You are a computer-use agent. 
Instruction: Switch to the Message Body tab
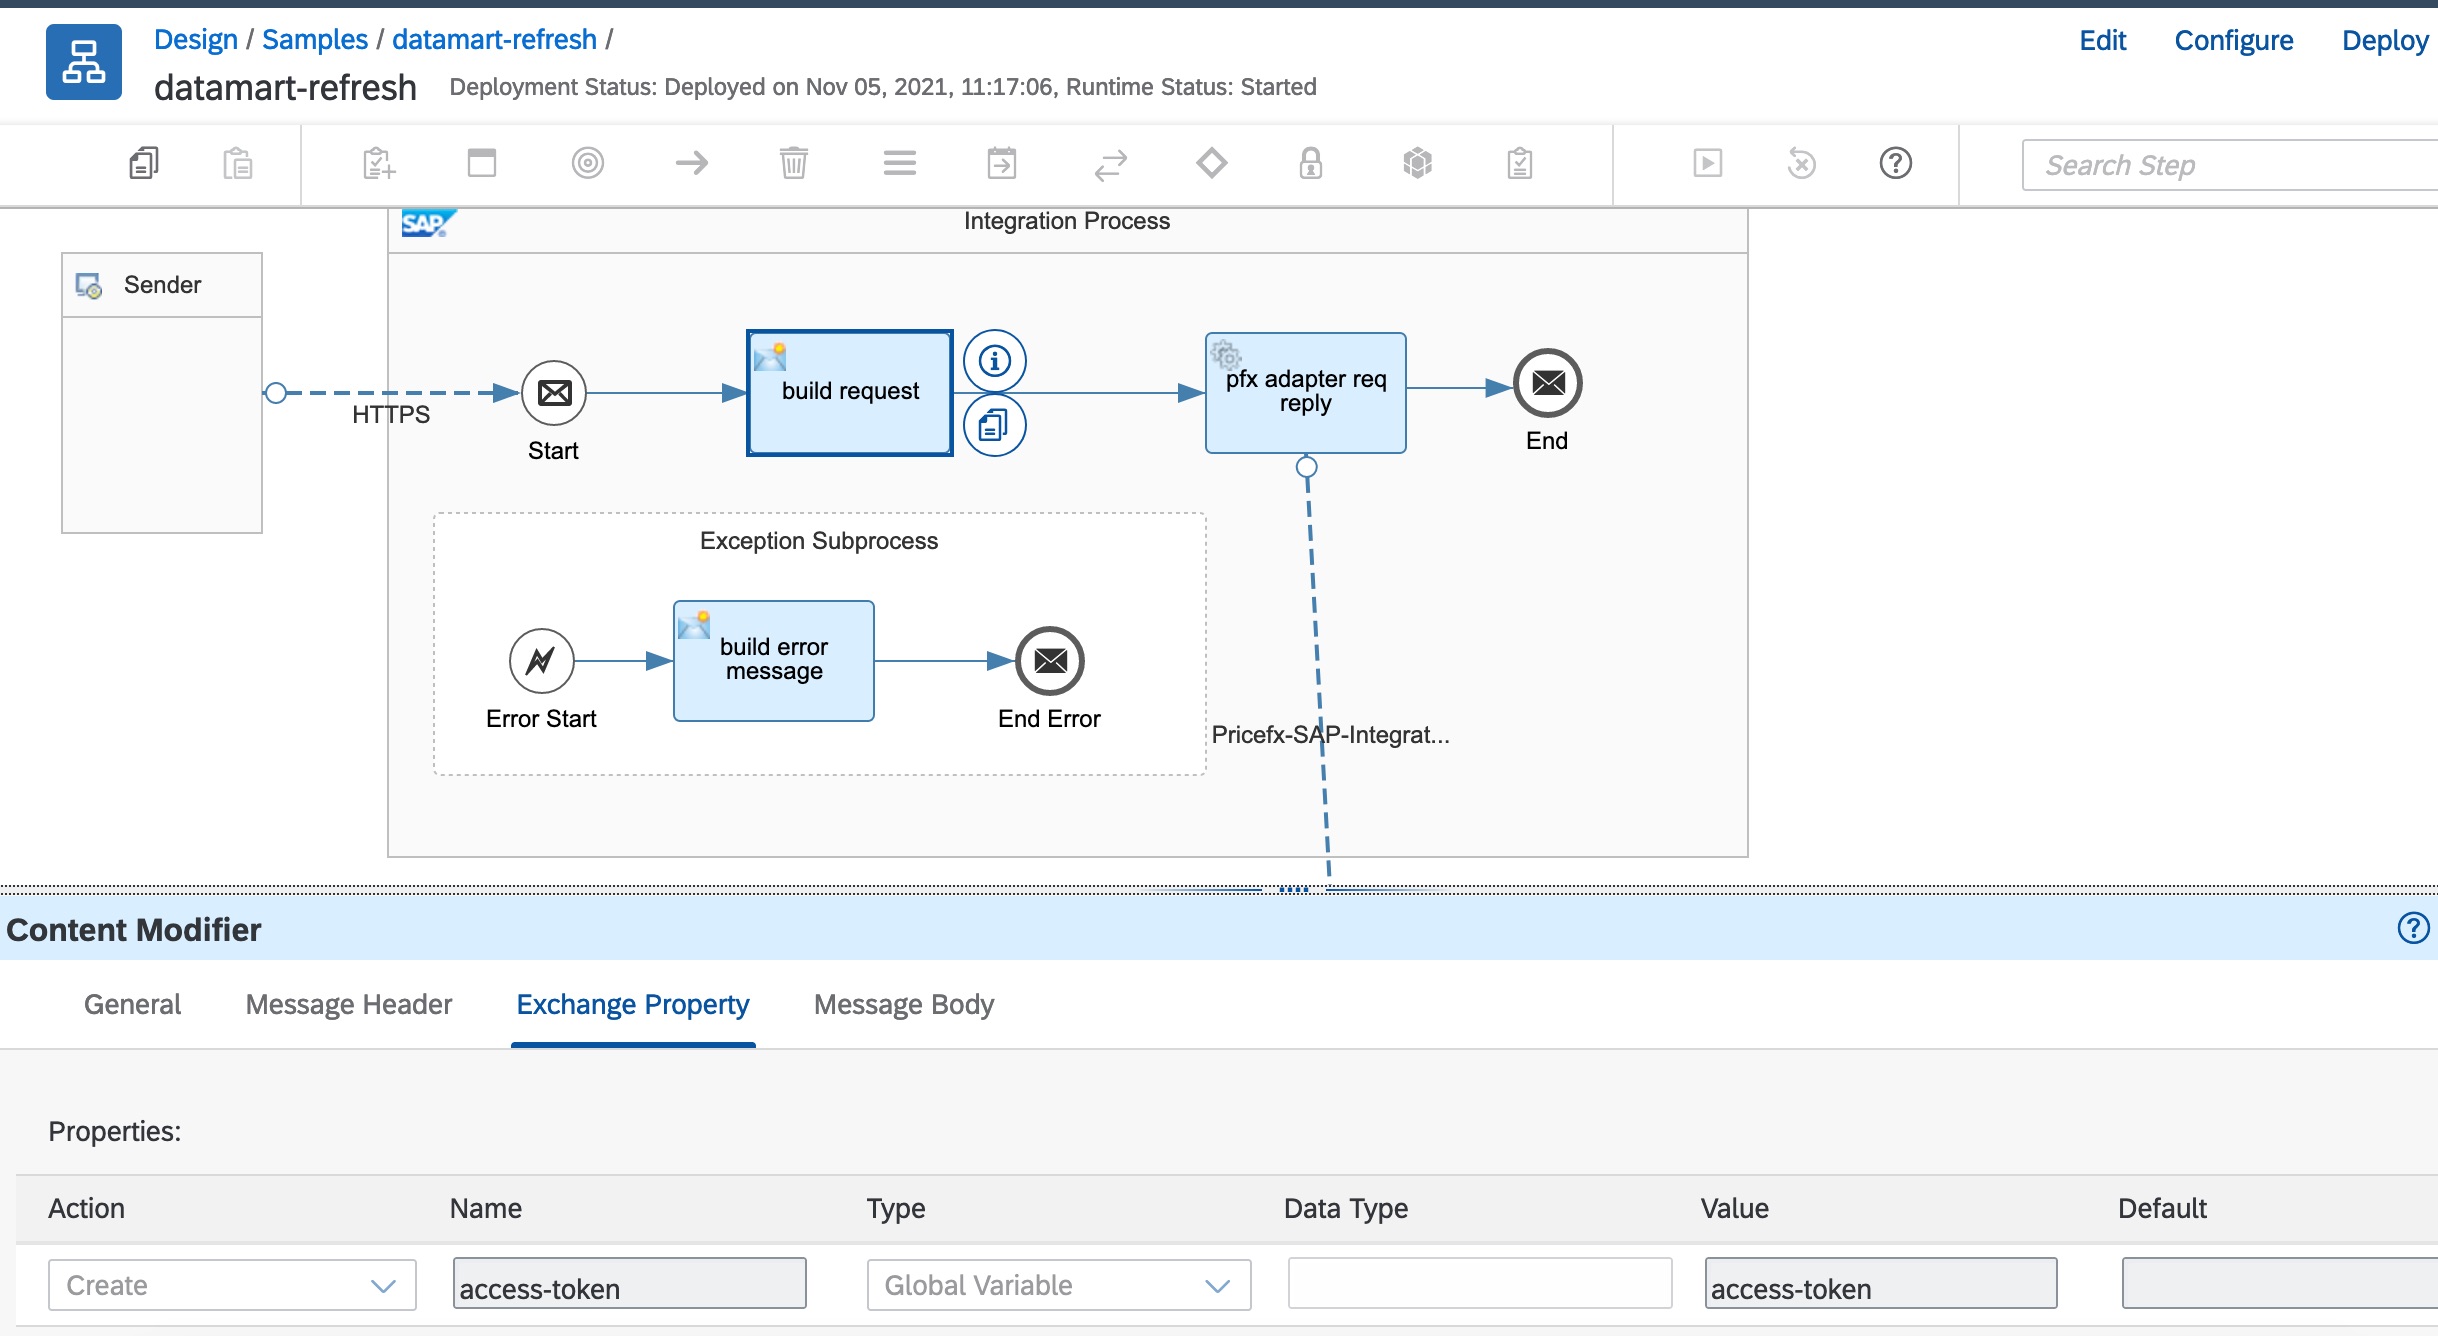point(903,1004)
